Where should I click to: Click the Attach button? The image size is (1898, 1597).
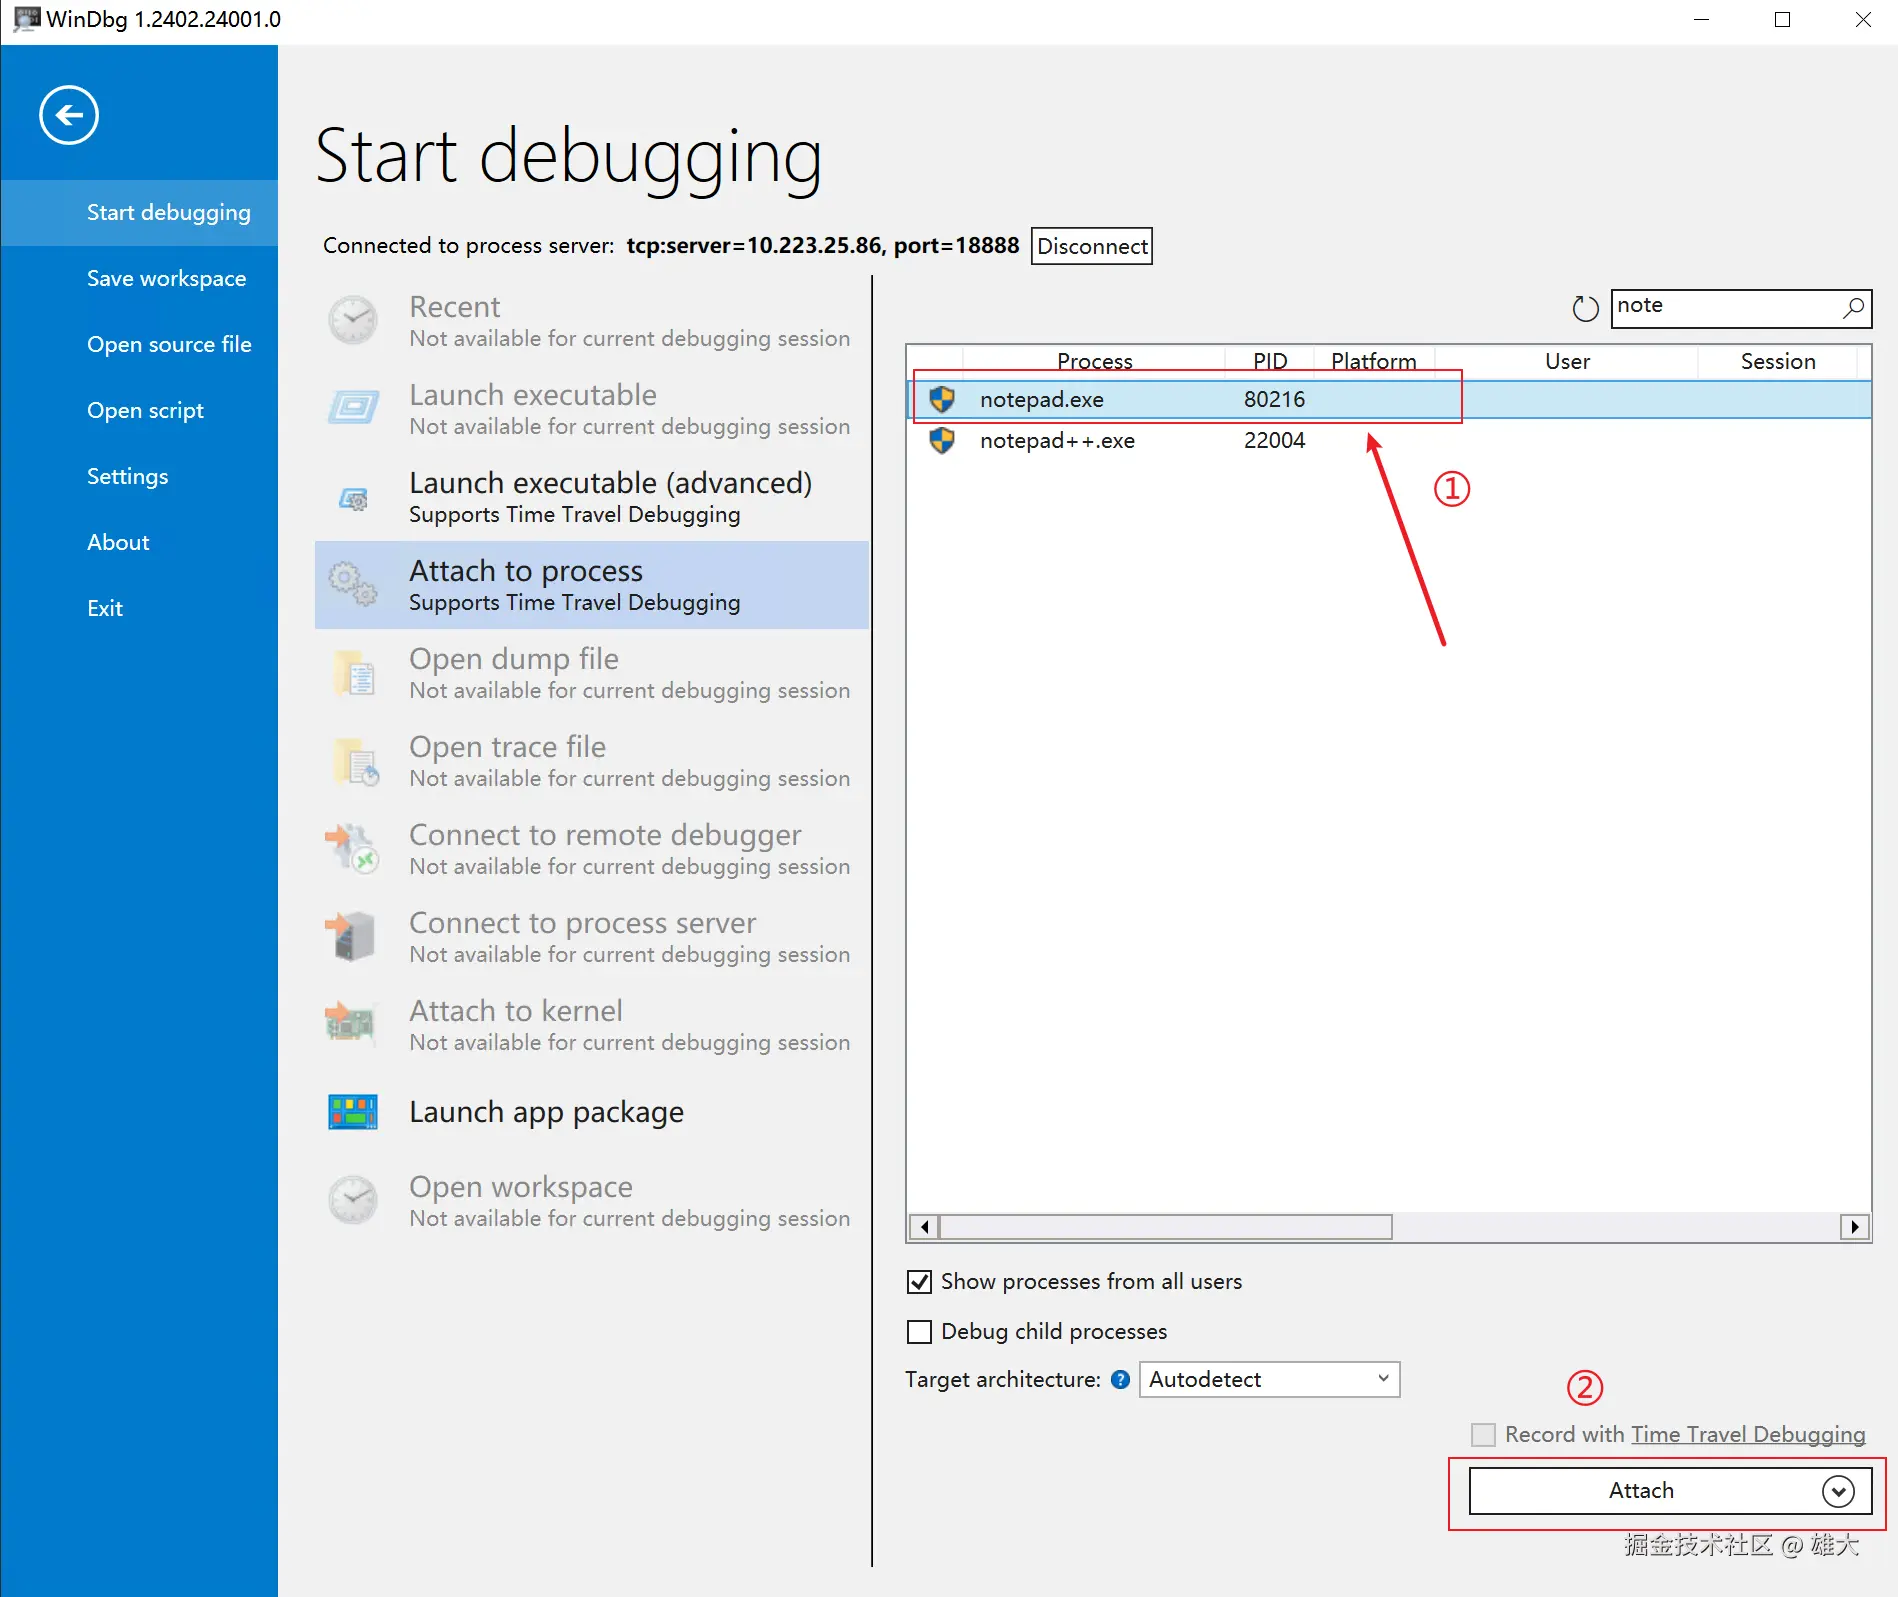pyautogui.click(x=1641, y=1491)
